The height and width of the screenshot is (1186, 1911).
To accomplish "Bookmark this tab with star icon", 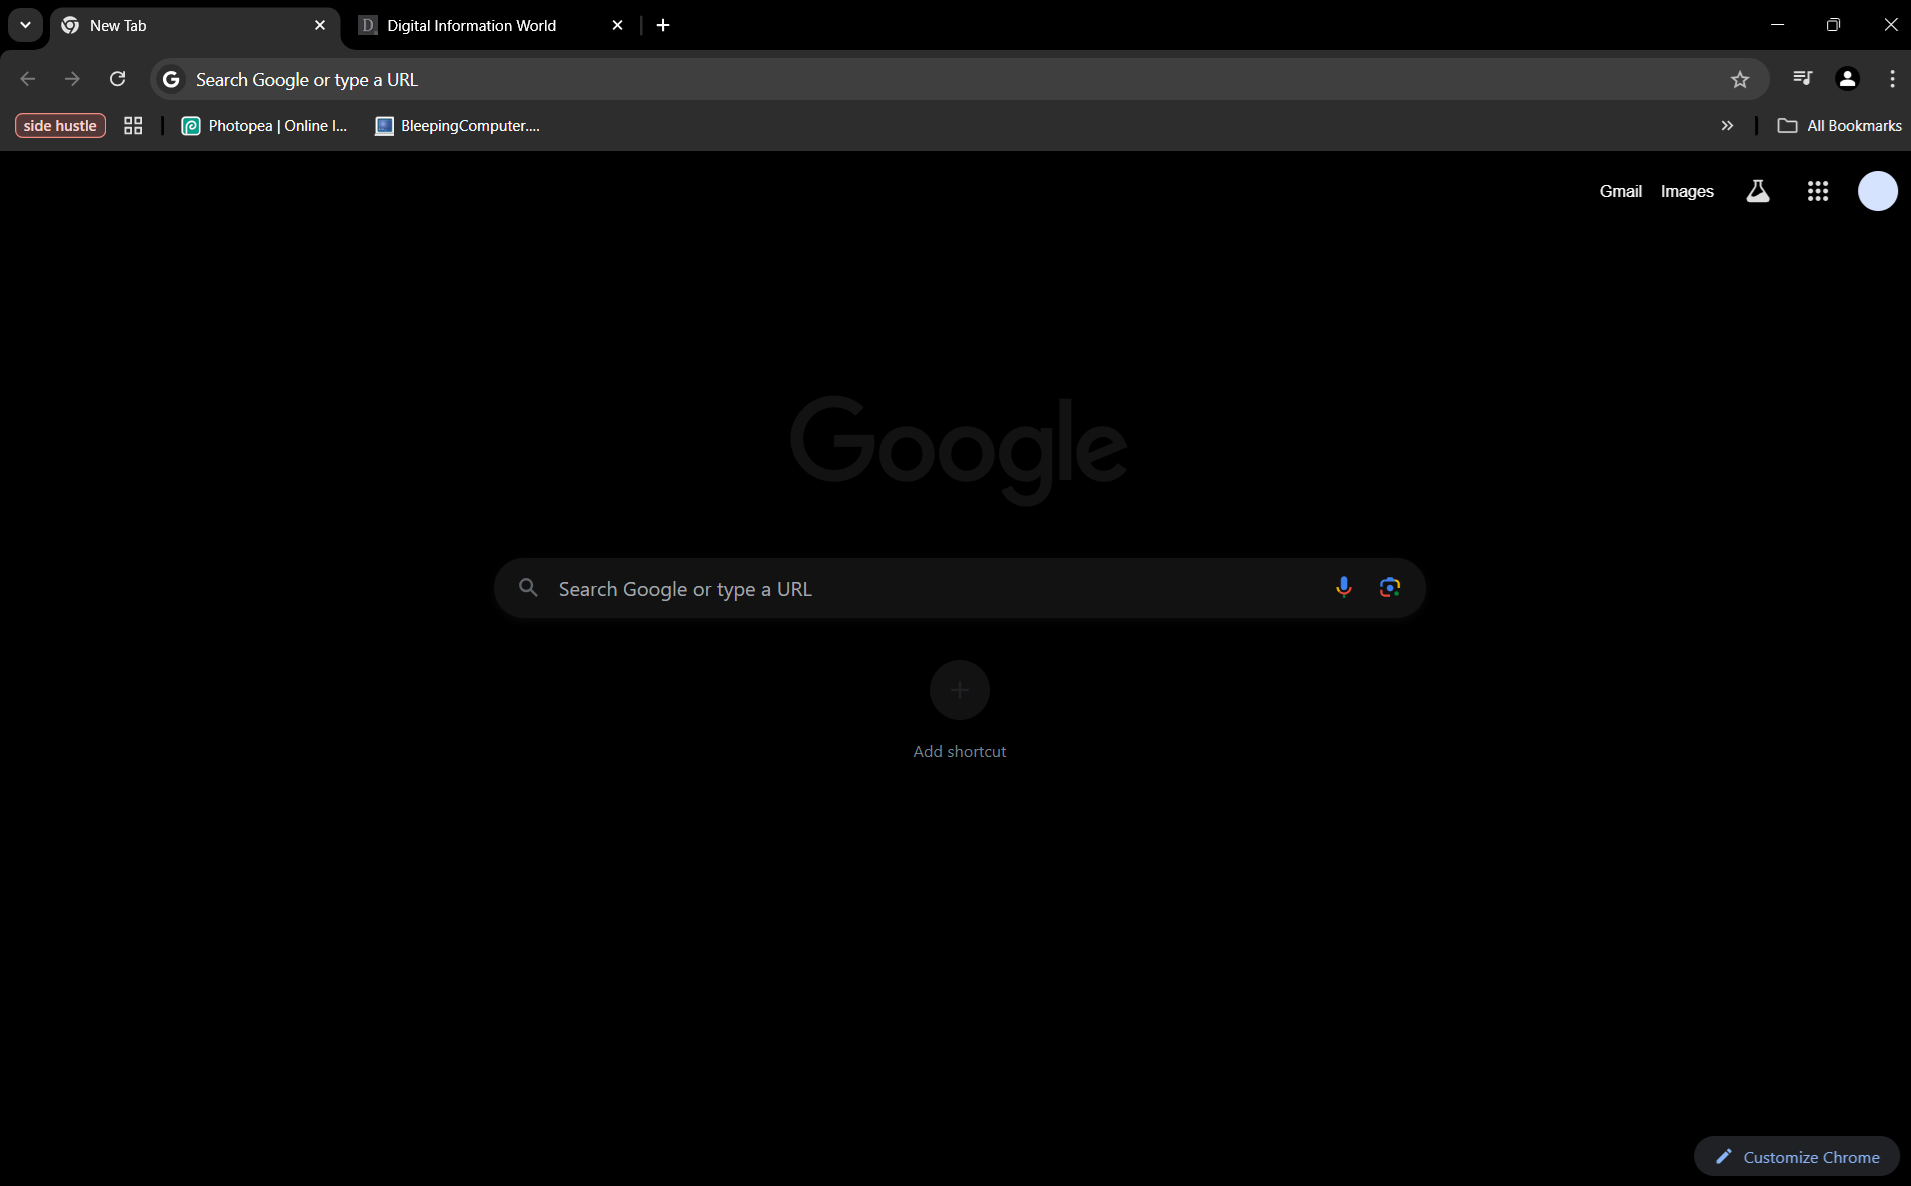I will click(x=1740, y=79).
